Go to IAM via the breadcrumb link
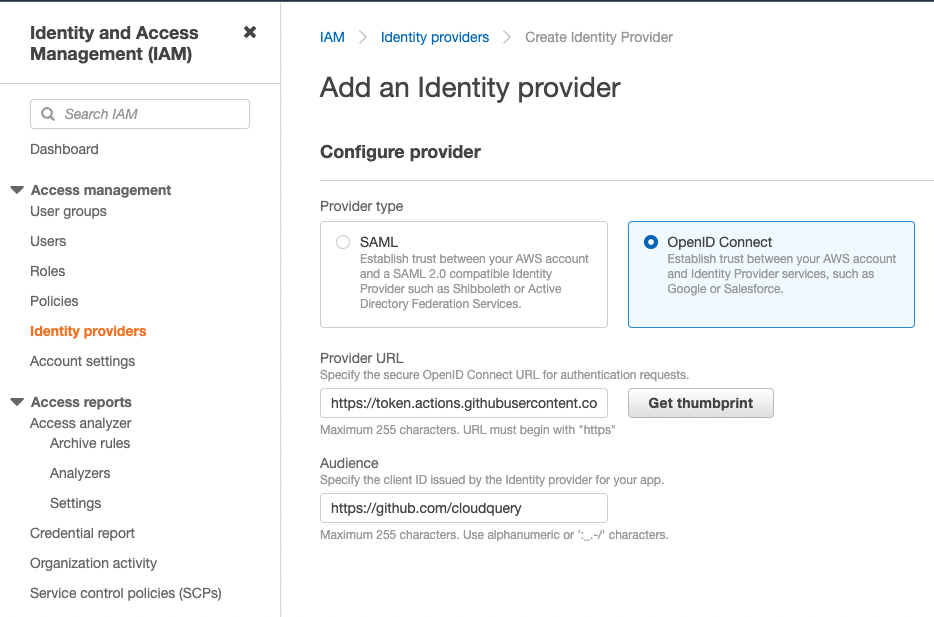The height and width of the screenshot is (617, 934). 332,37
